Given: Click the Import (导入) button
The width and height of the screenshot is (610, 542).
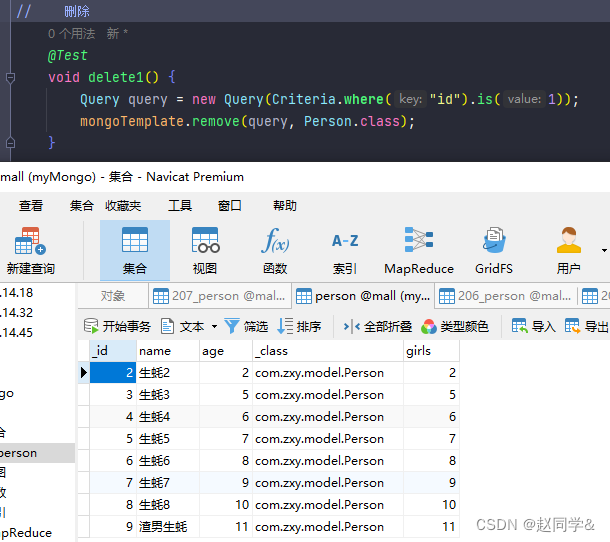Looking at the screenshot, I should click(x=533, y=326).
